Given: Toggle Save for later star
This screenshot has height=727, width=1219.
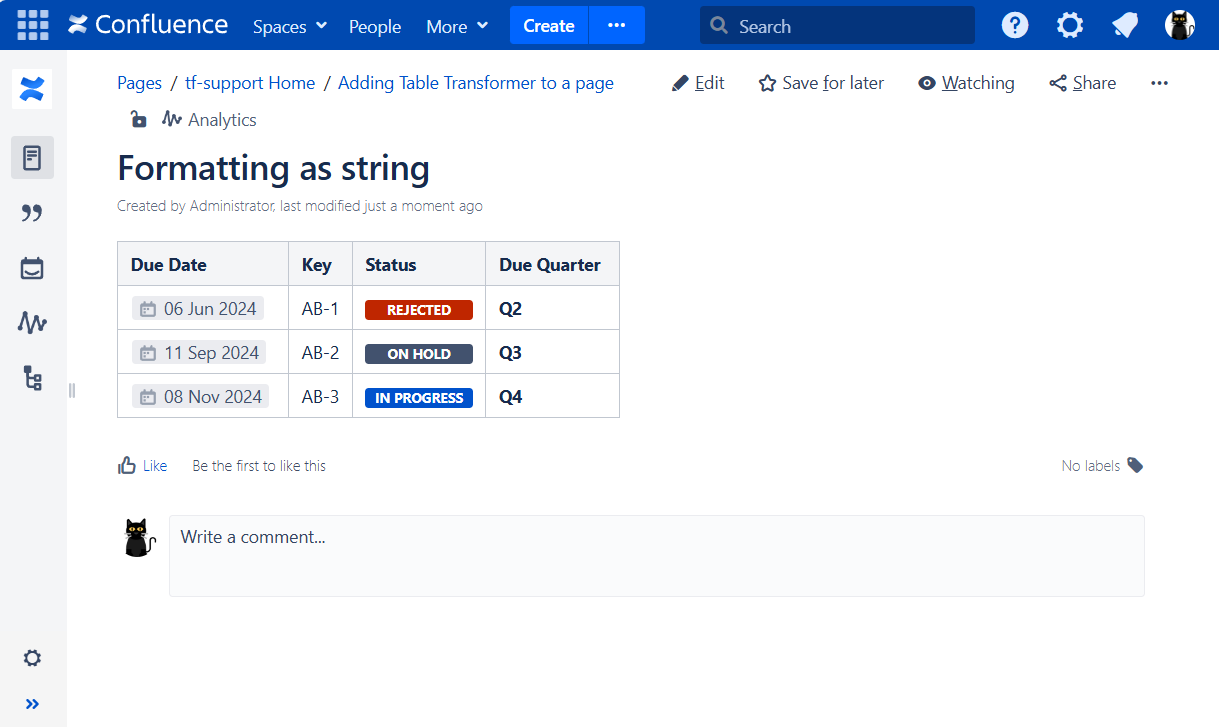Looking at the screenshot, I should coord(821,83).
